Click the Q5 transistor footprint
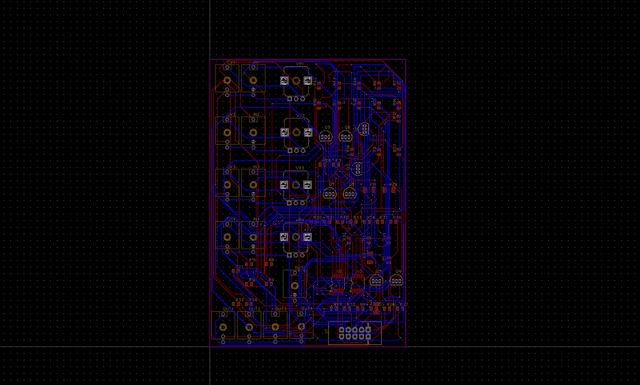This screenshot has width=640, height=385. click(325, 136)
